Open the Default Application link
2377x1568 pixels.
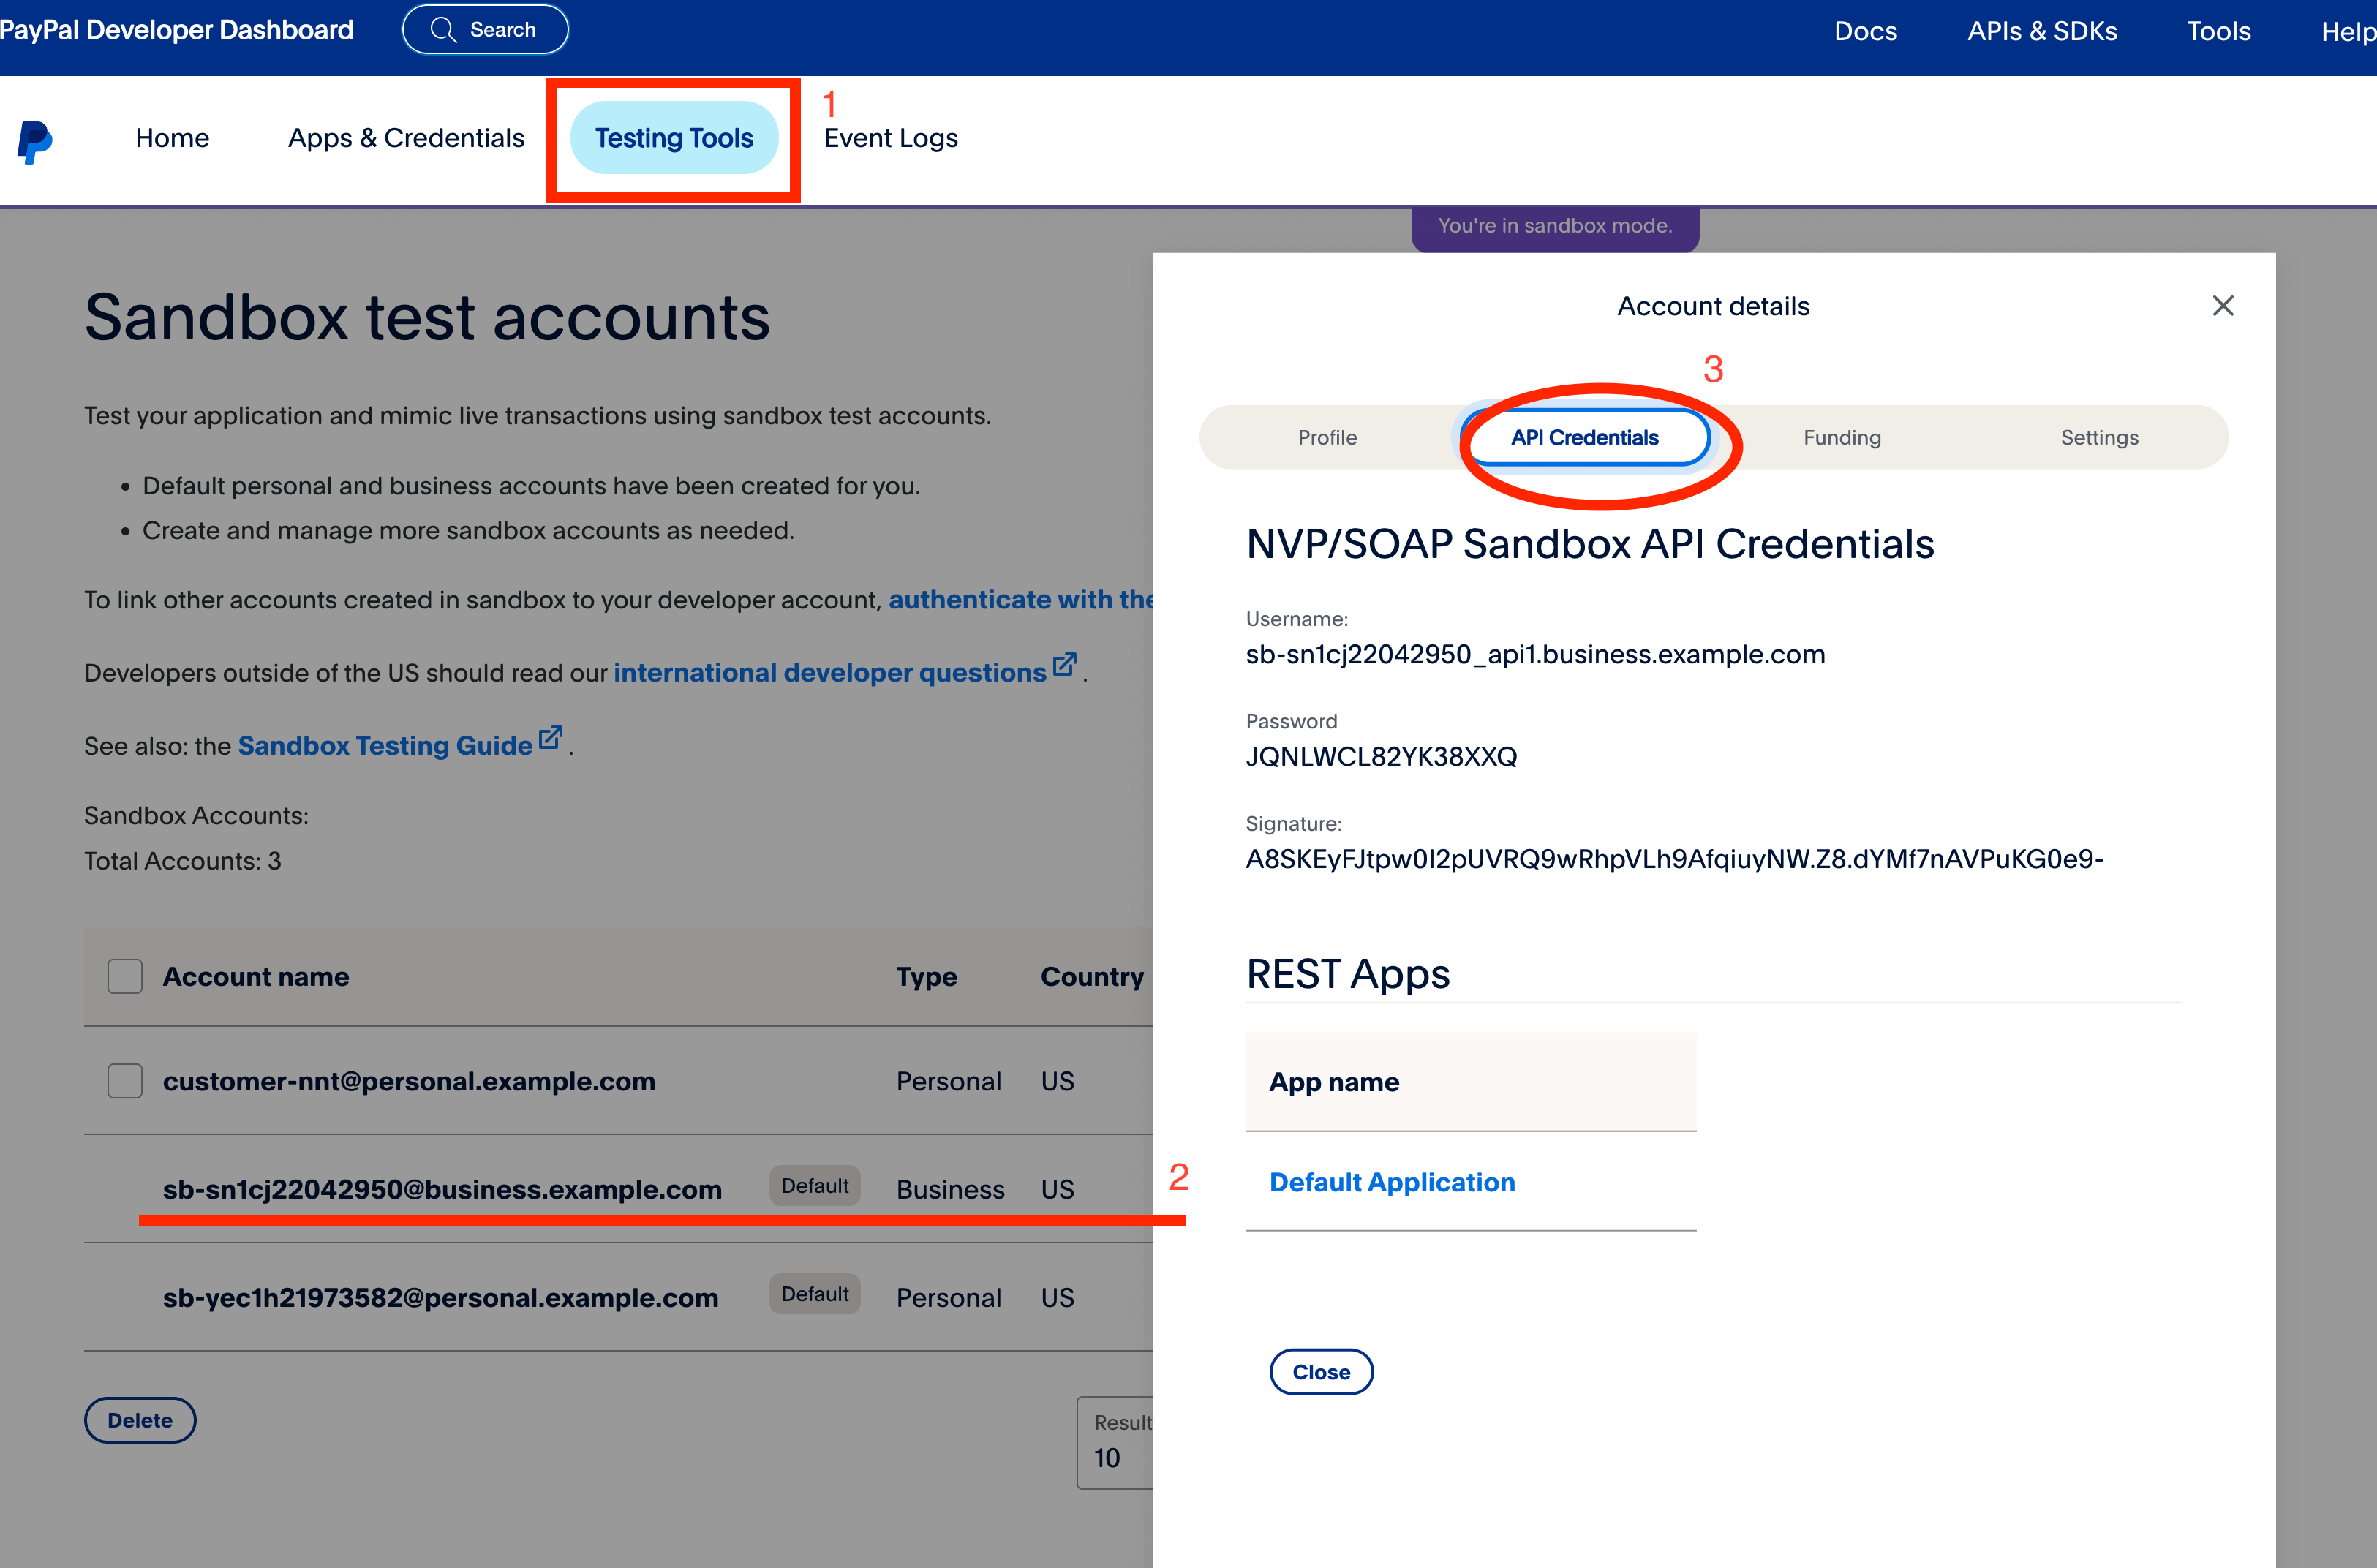1392,1182
